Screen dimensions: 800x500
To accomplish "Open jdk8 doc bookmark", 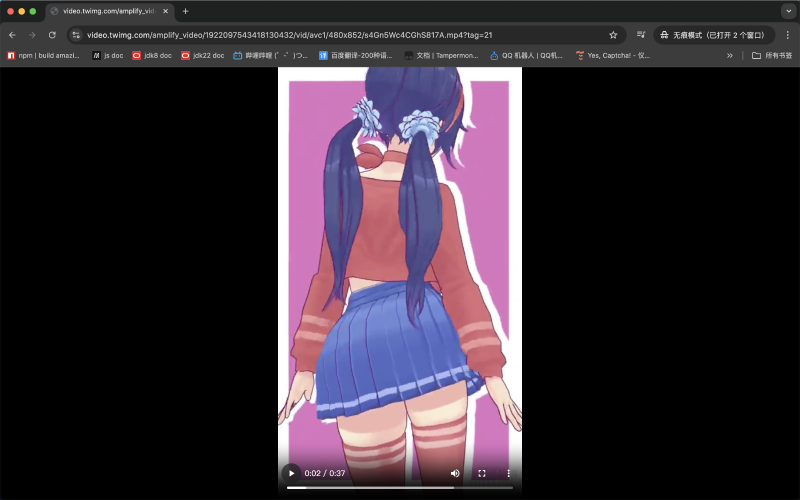I will (x=152, y=55).
